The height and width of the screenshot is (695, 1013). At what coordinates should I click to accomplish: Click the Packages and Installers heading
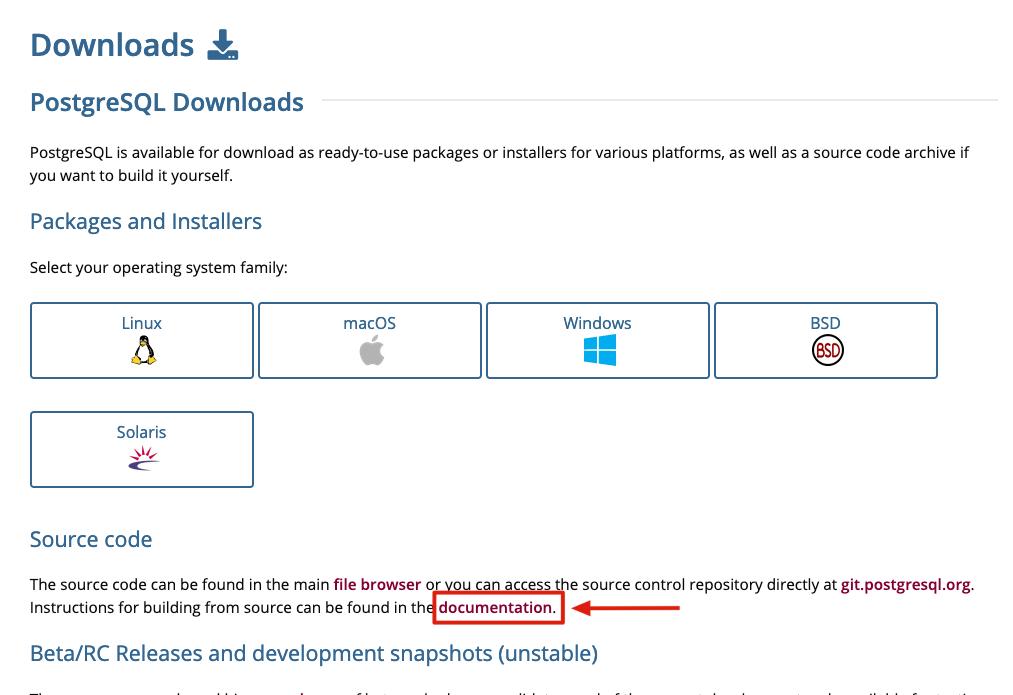(x=146, y=222)
